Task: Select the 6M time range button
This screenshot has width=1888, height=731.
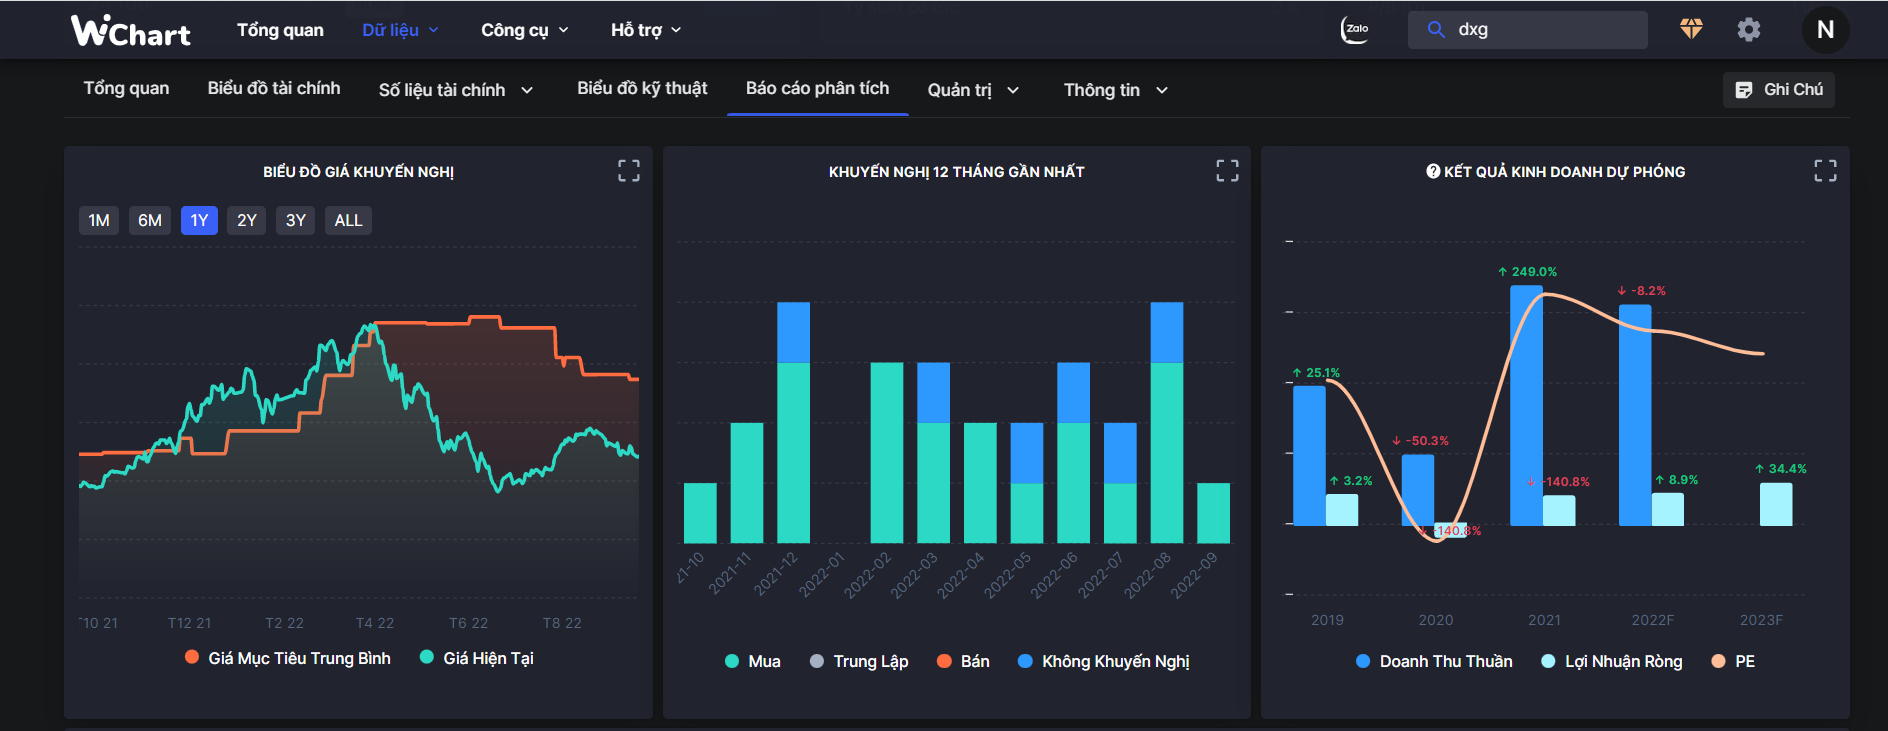Action: tap(150, 220)
